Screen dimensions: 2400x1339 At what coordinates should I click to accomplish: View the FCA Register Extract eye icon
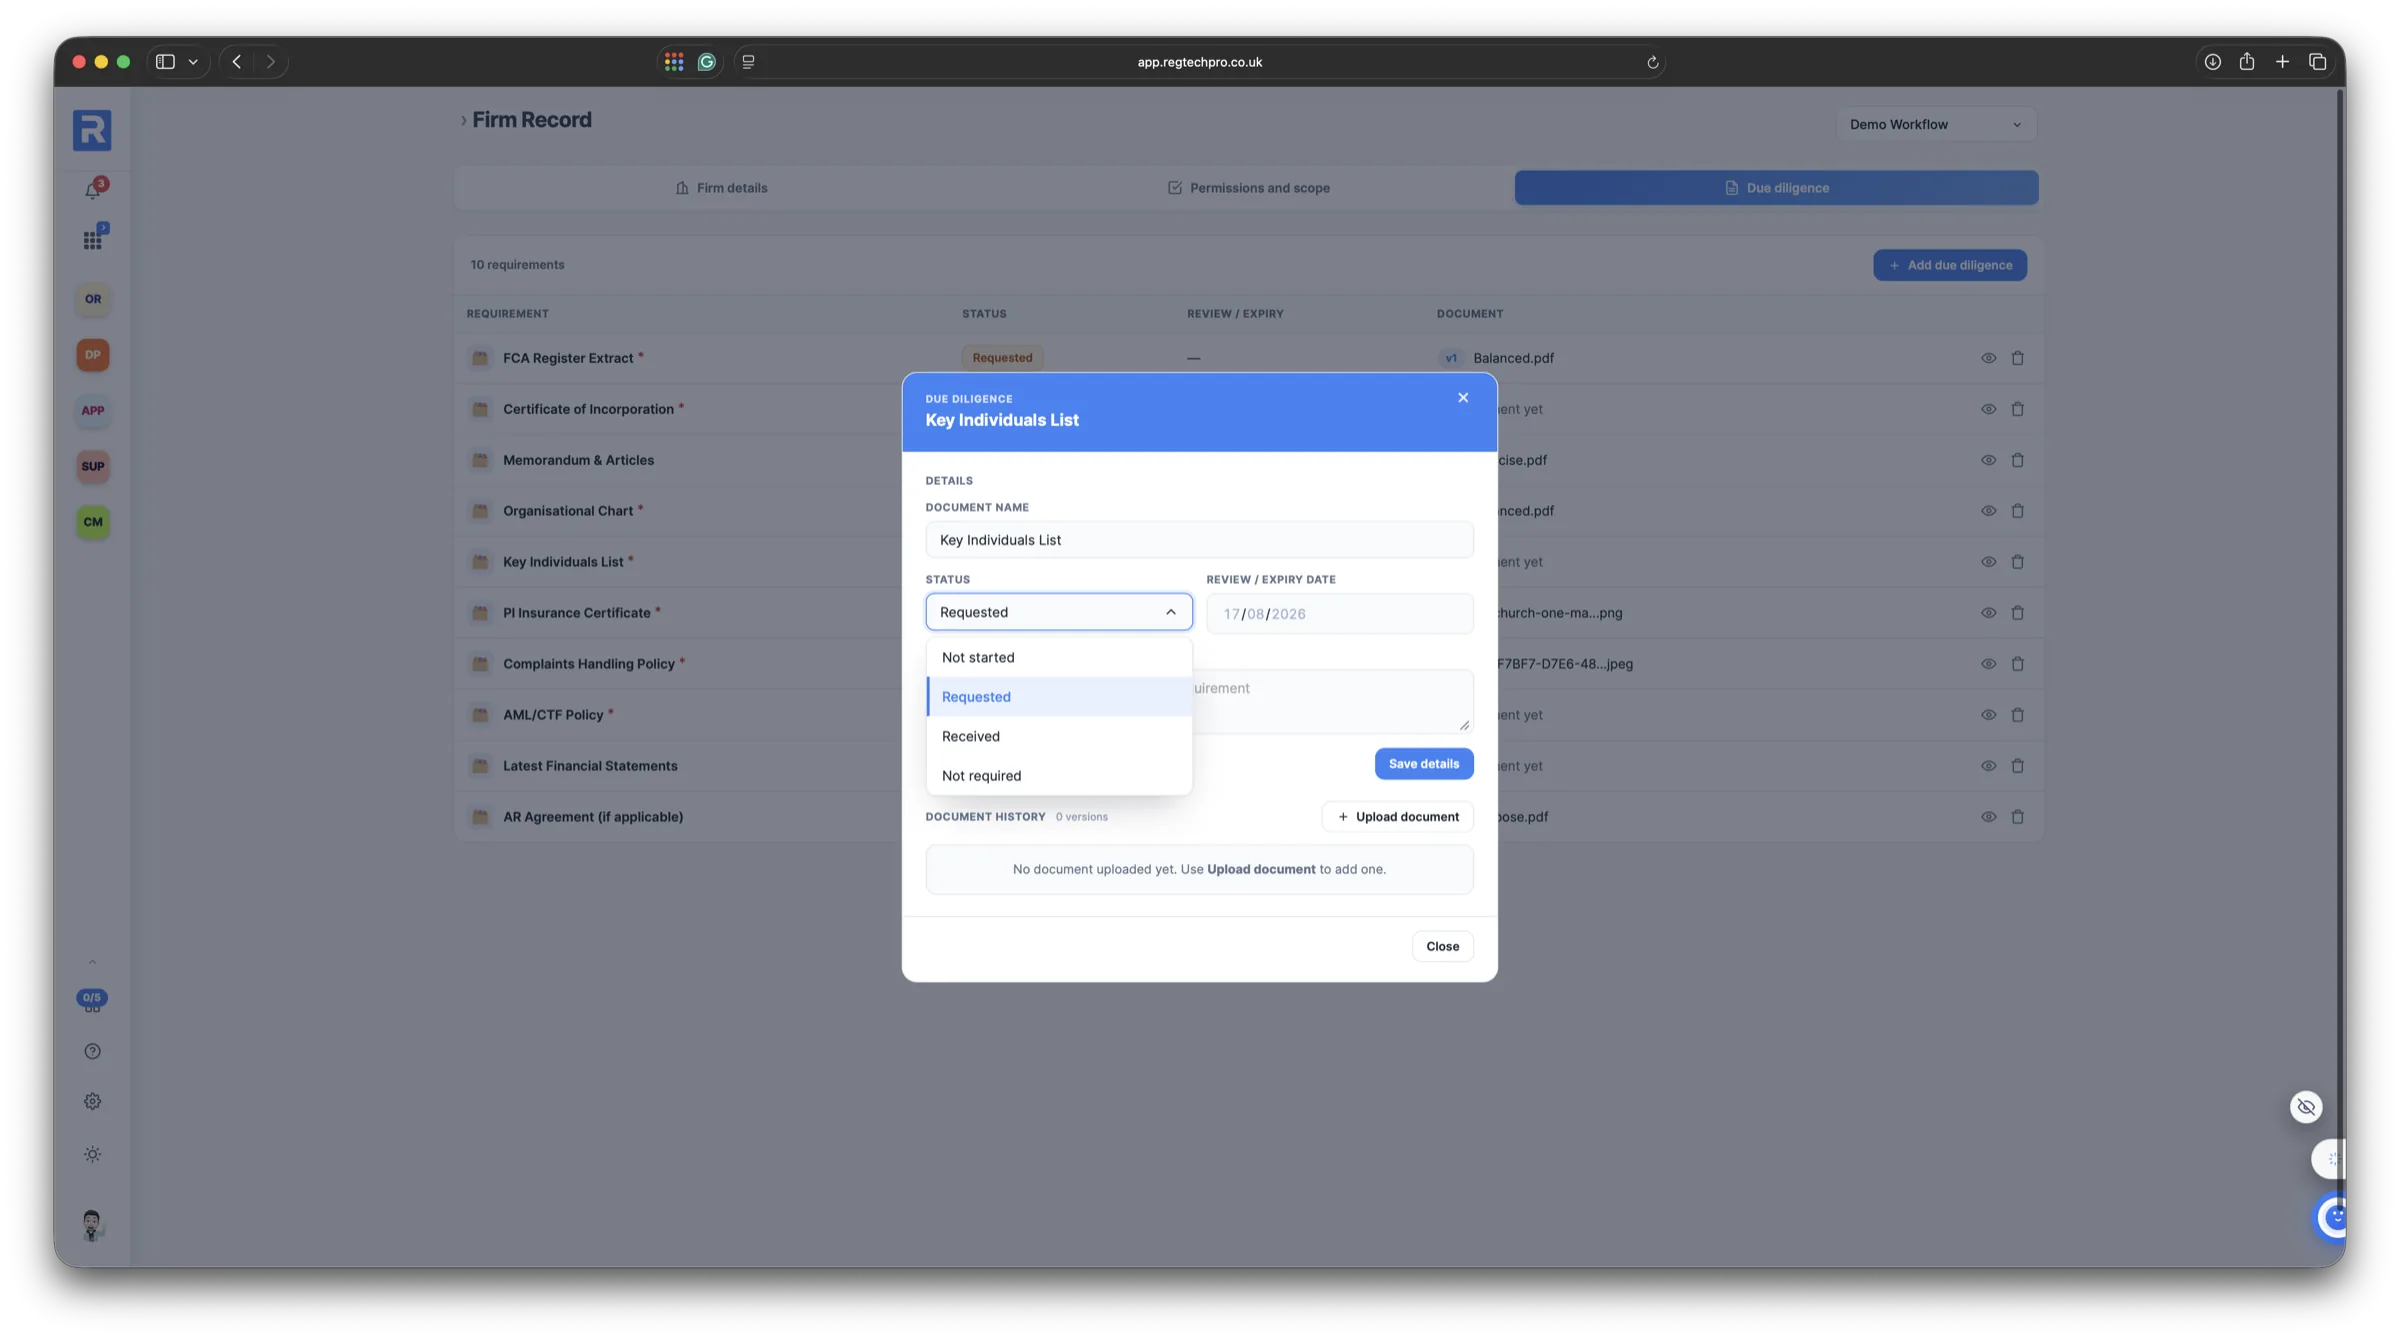click(1989, 358)
